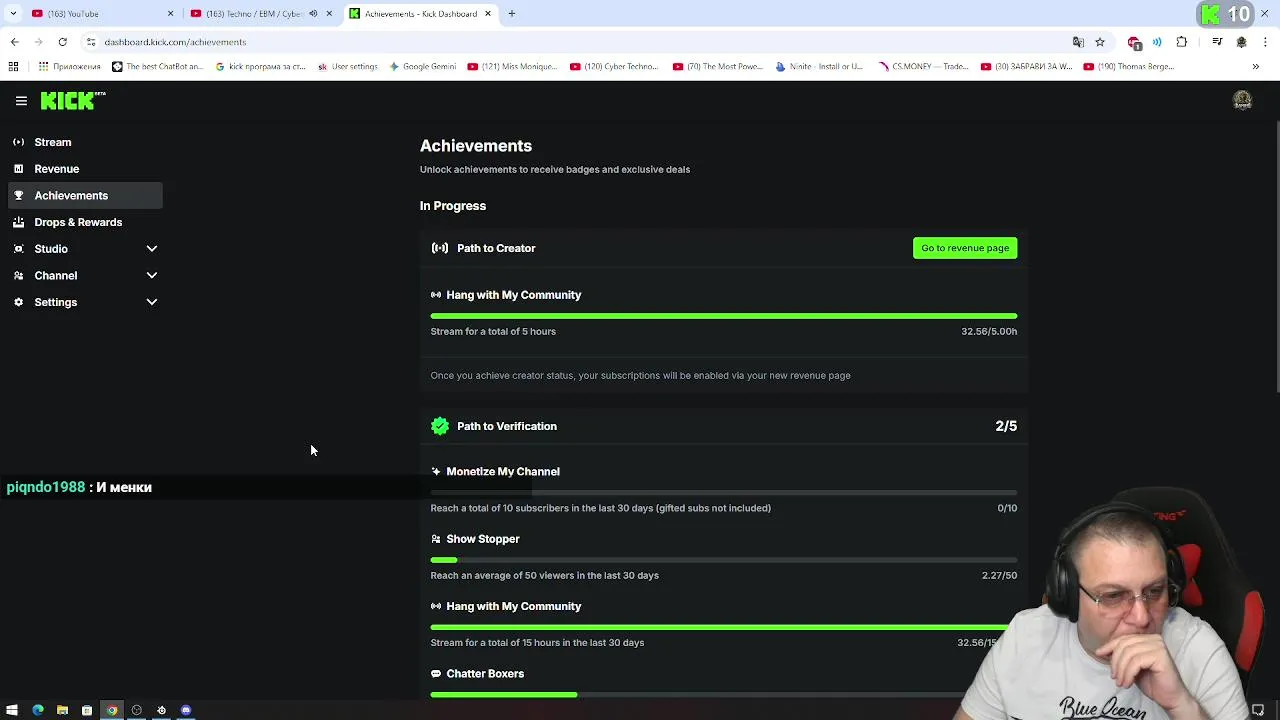Click the site information icon in address bar

pyautogui.click(x=91, y=42)
